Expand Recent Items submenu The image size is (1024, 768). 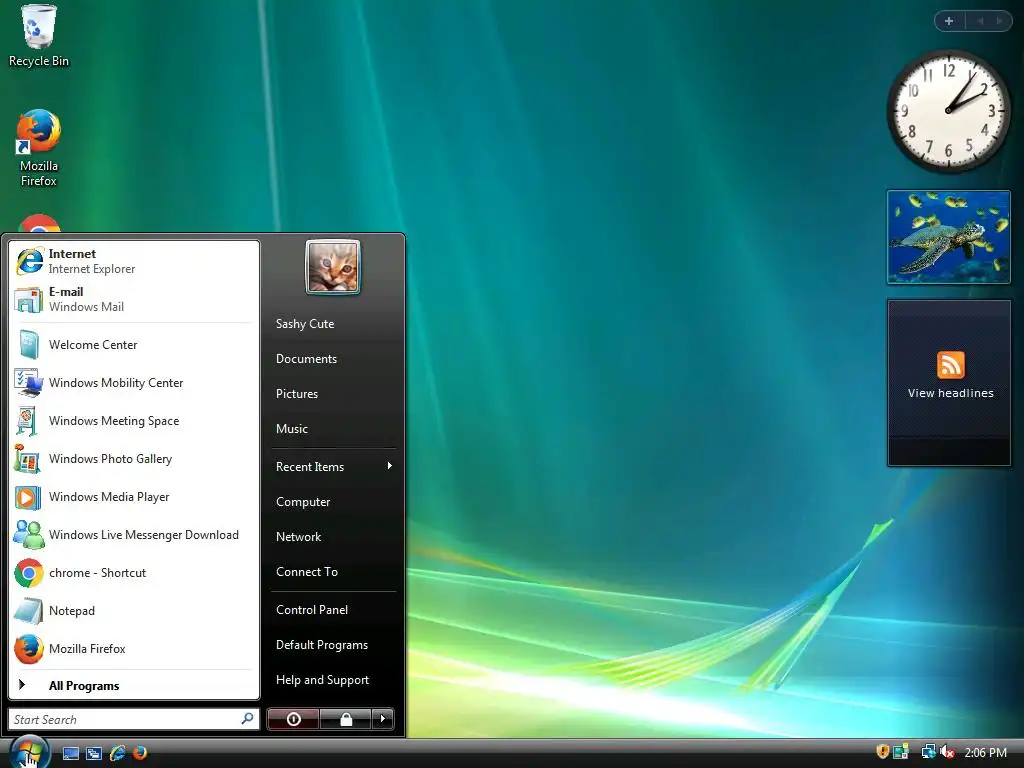[x=334, y=466]
